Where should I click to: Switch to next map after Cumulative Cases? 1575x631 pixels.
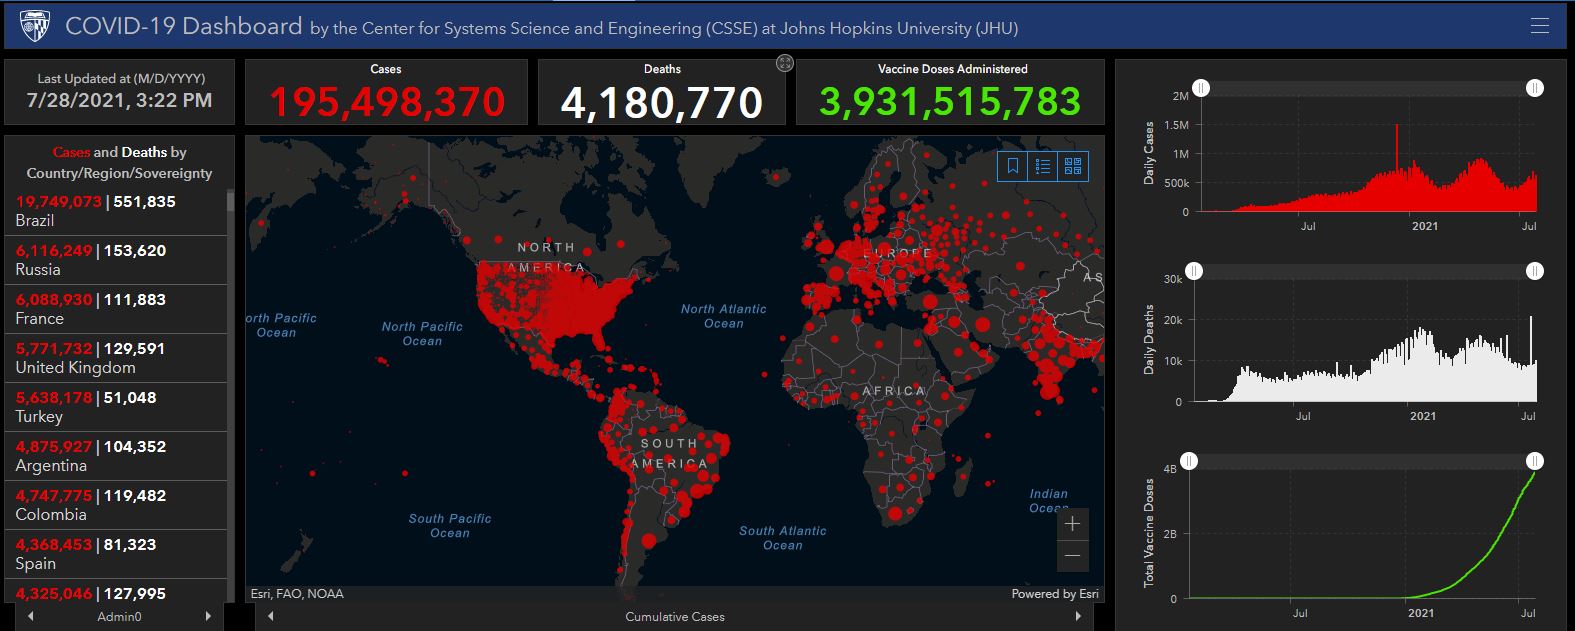[x=1077, y=617]
